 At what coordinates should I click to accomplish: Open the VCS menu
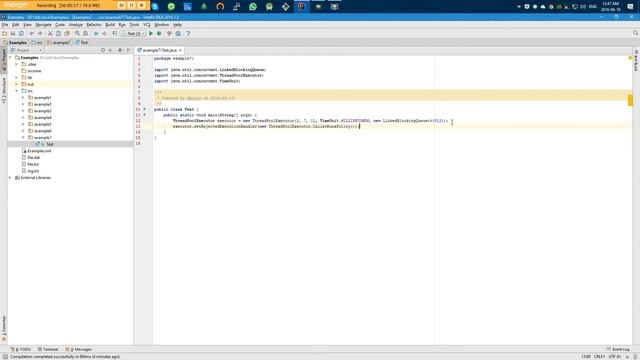click(x=147, y=25)
